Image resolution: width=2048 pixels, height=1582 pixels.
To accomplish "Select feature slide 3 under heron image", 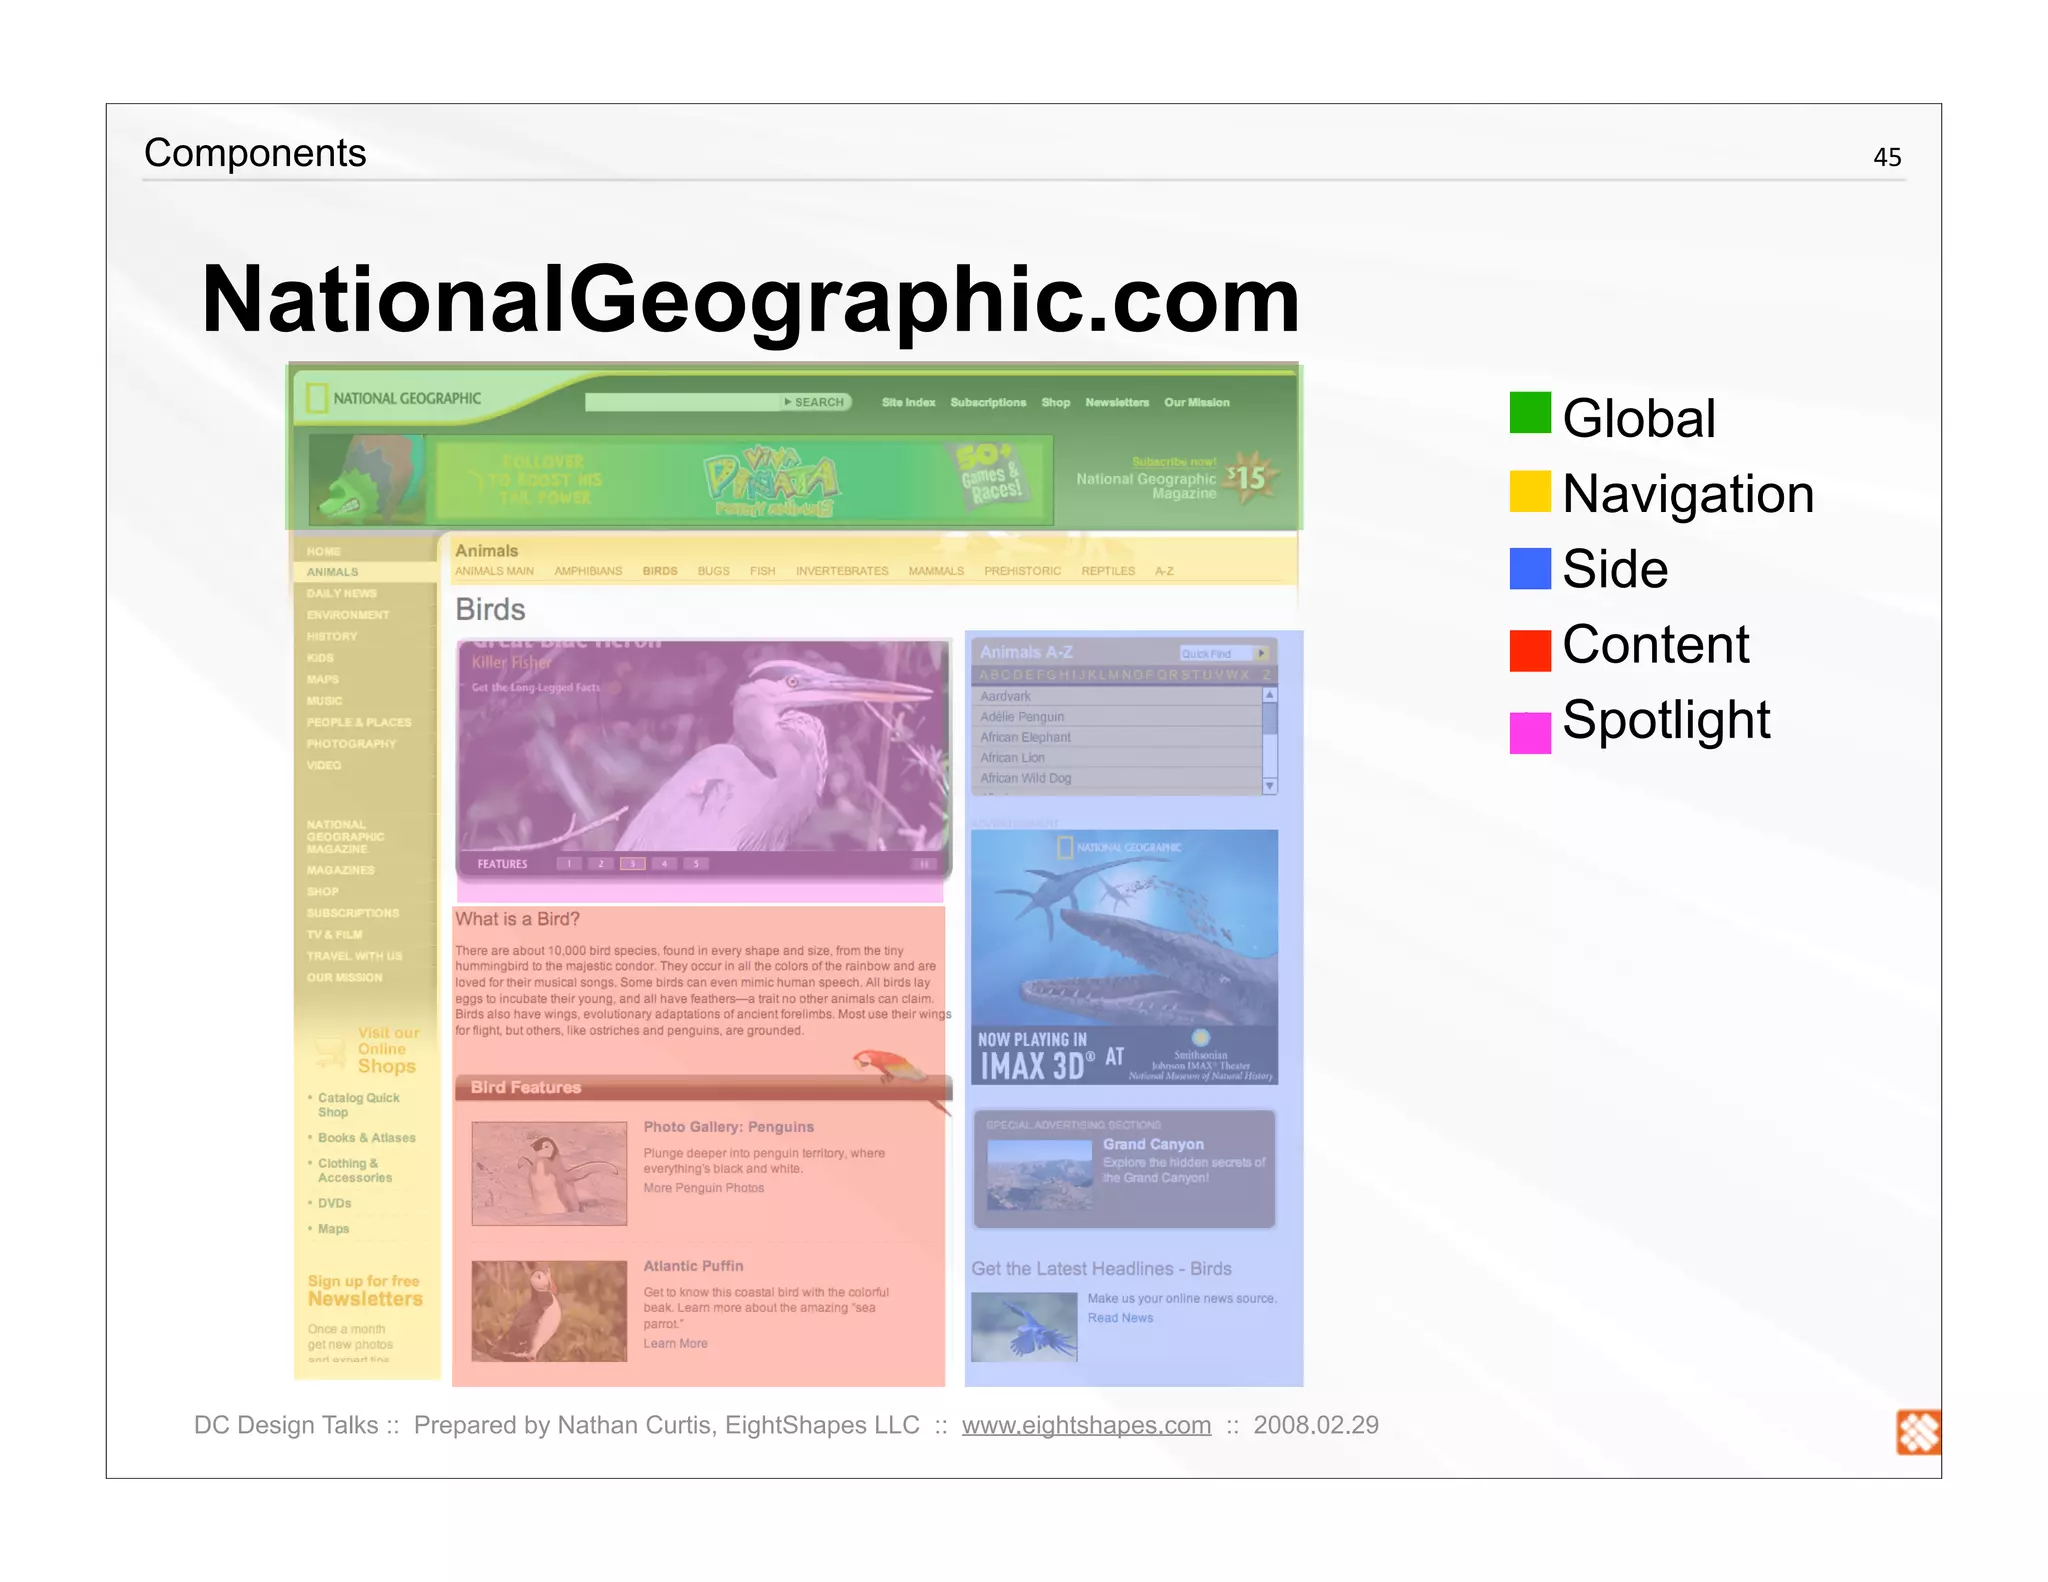I will (x=632, y=864).
